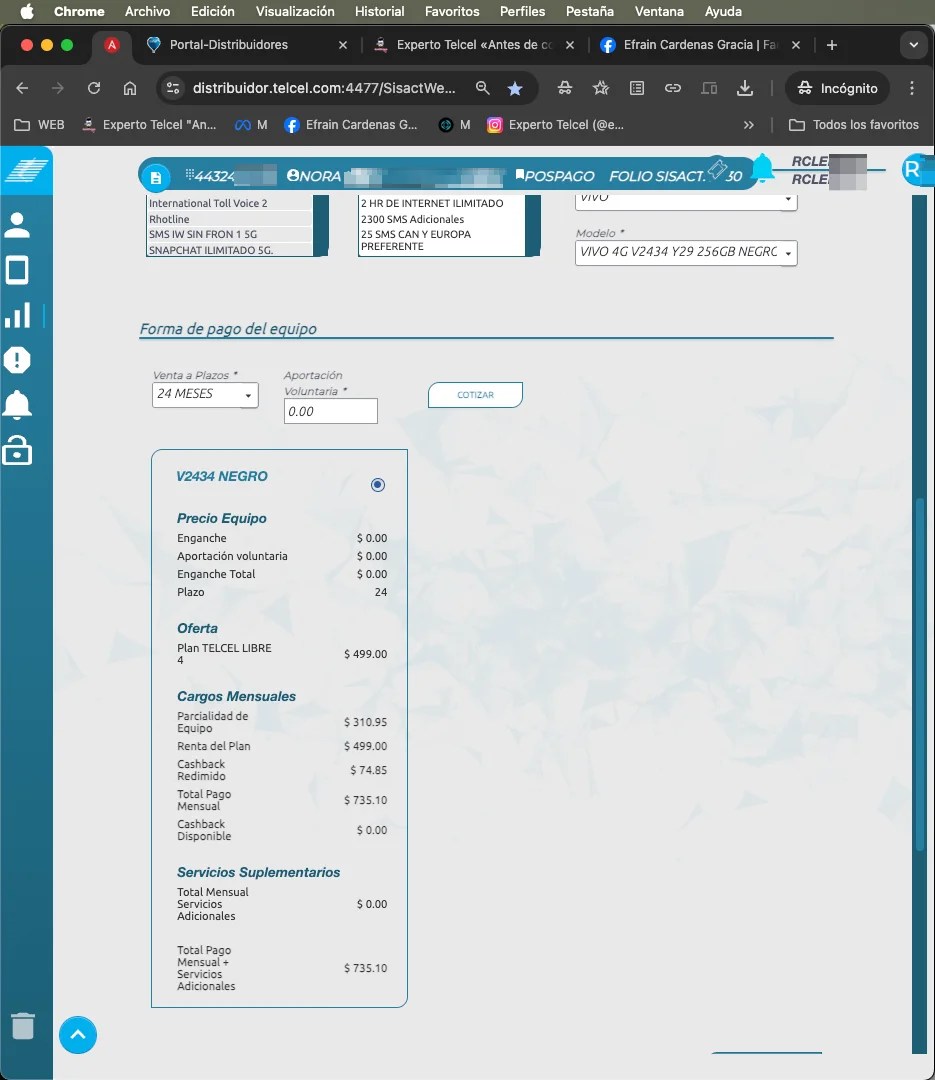Open the Perfiles menu

point(522,11)
